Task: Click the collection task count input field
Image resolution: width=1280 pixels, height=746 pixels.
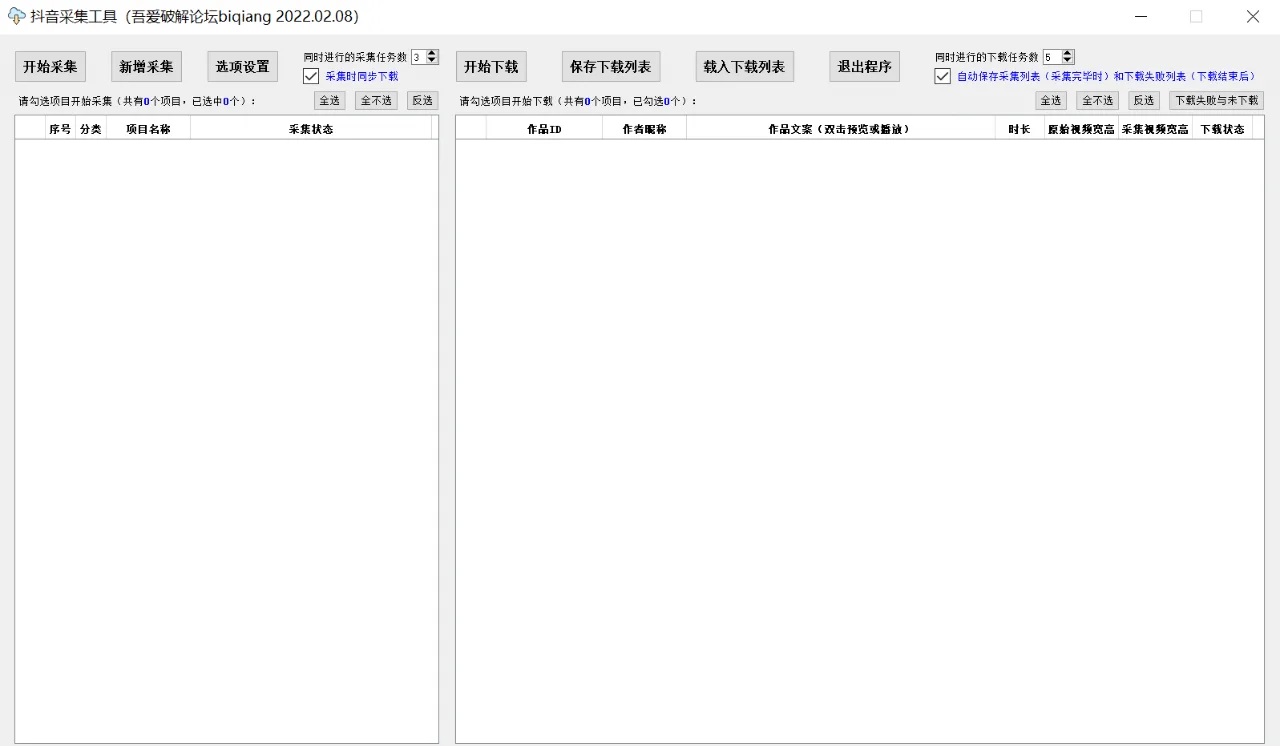Action: 418,57
